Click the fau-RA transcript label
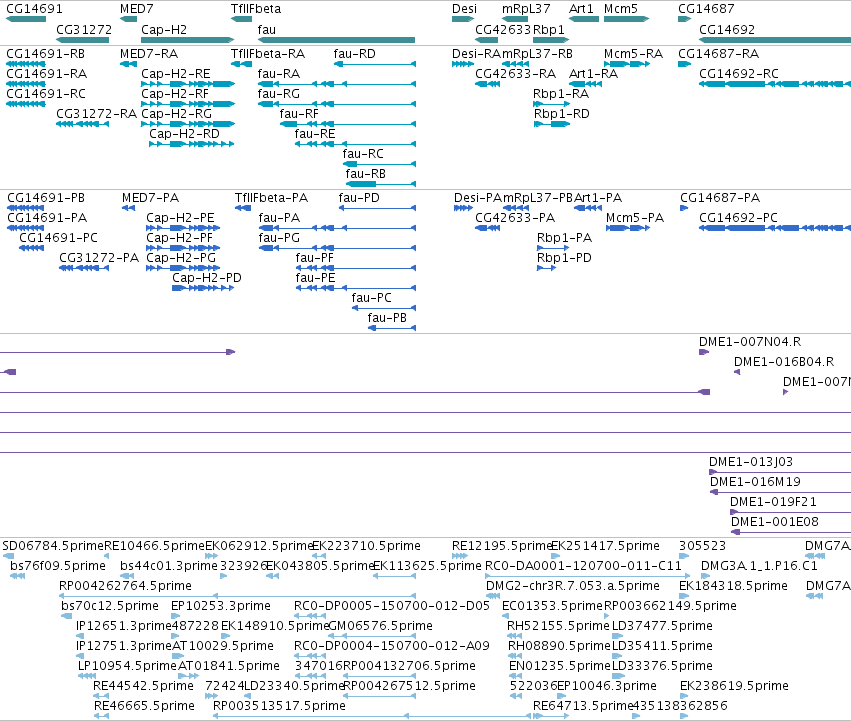Screen dimensions: 851x721 (278, 74)
